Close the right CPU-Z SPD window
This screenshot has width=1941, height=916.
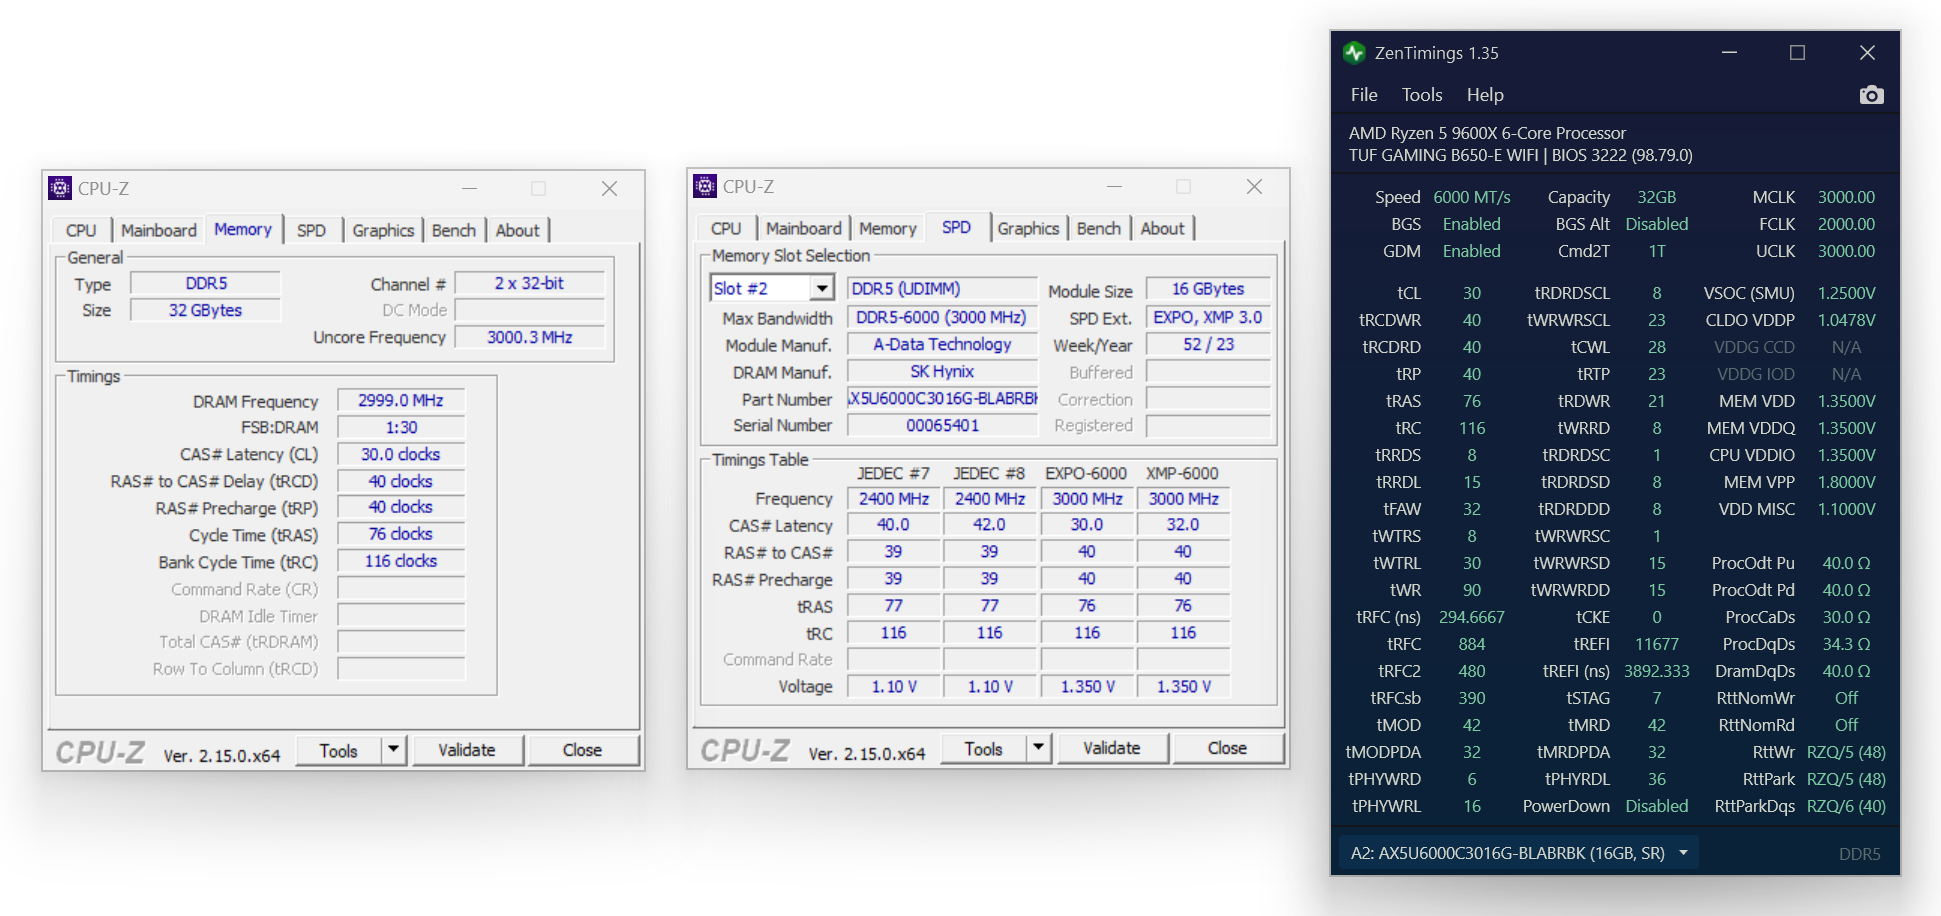(x=1254, y=187)
